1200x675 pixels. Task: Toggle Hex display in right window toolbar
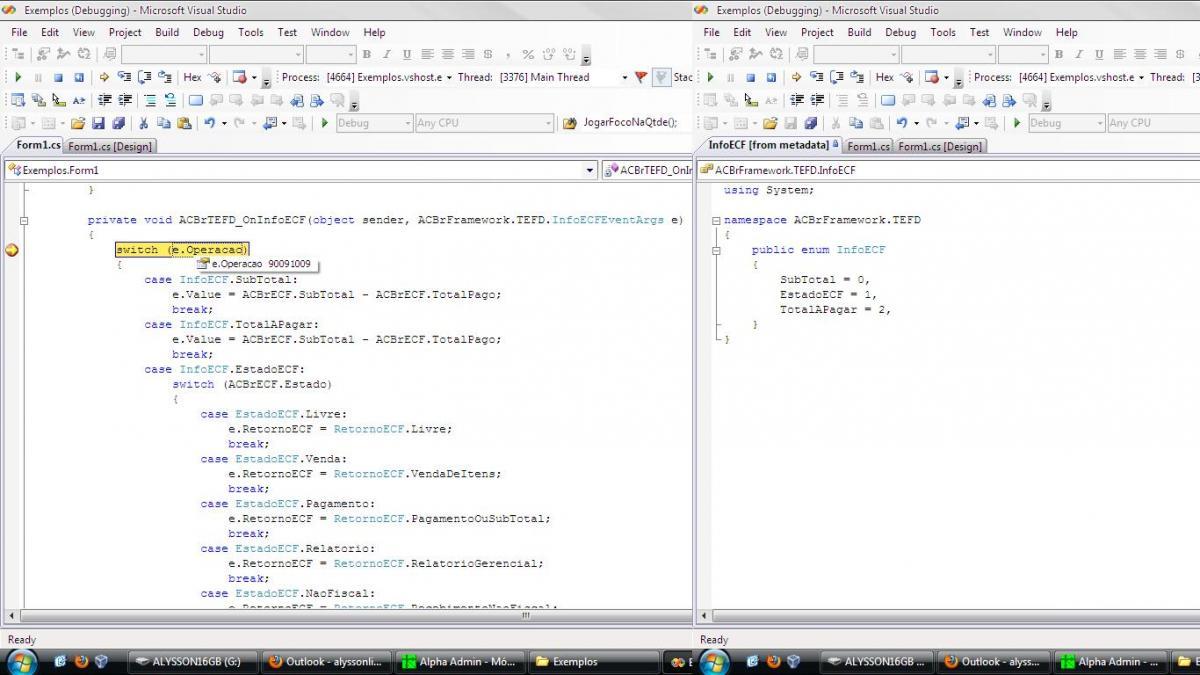click(884, 77)
